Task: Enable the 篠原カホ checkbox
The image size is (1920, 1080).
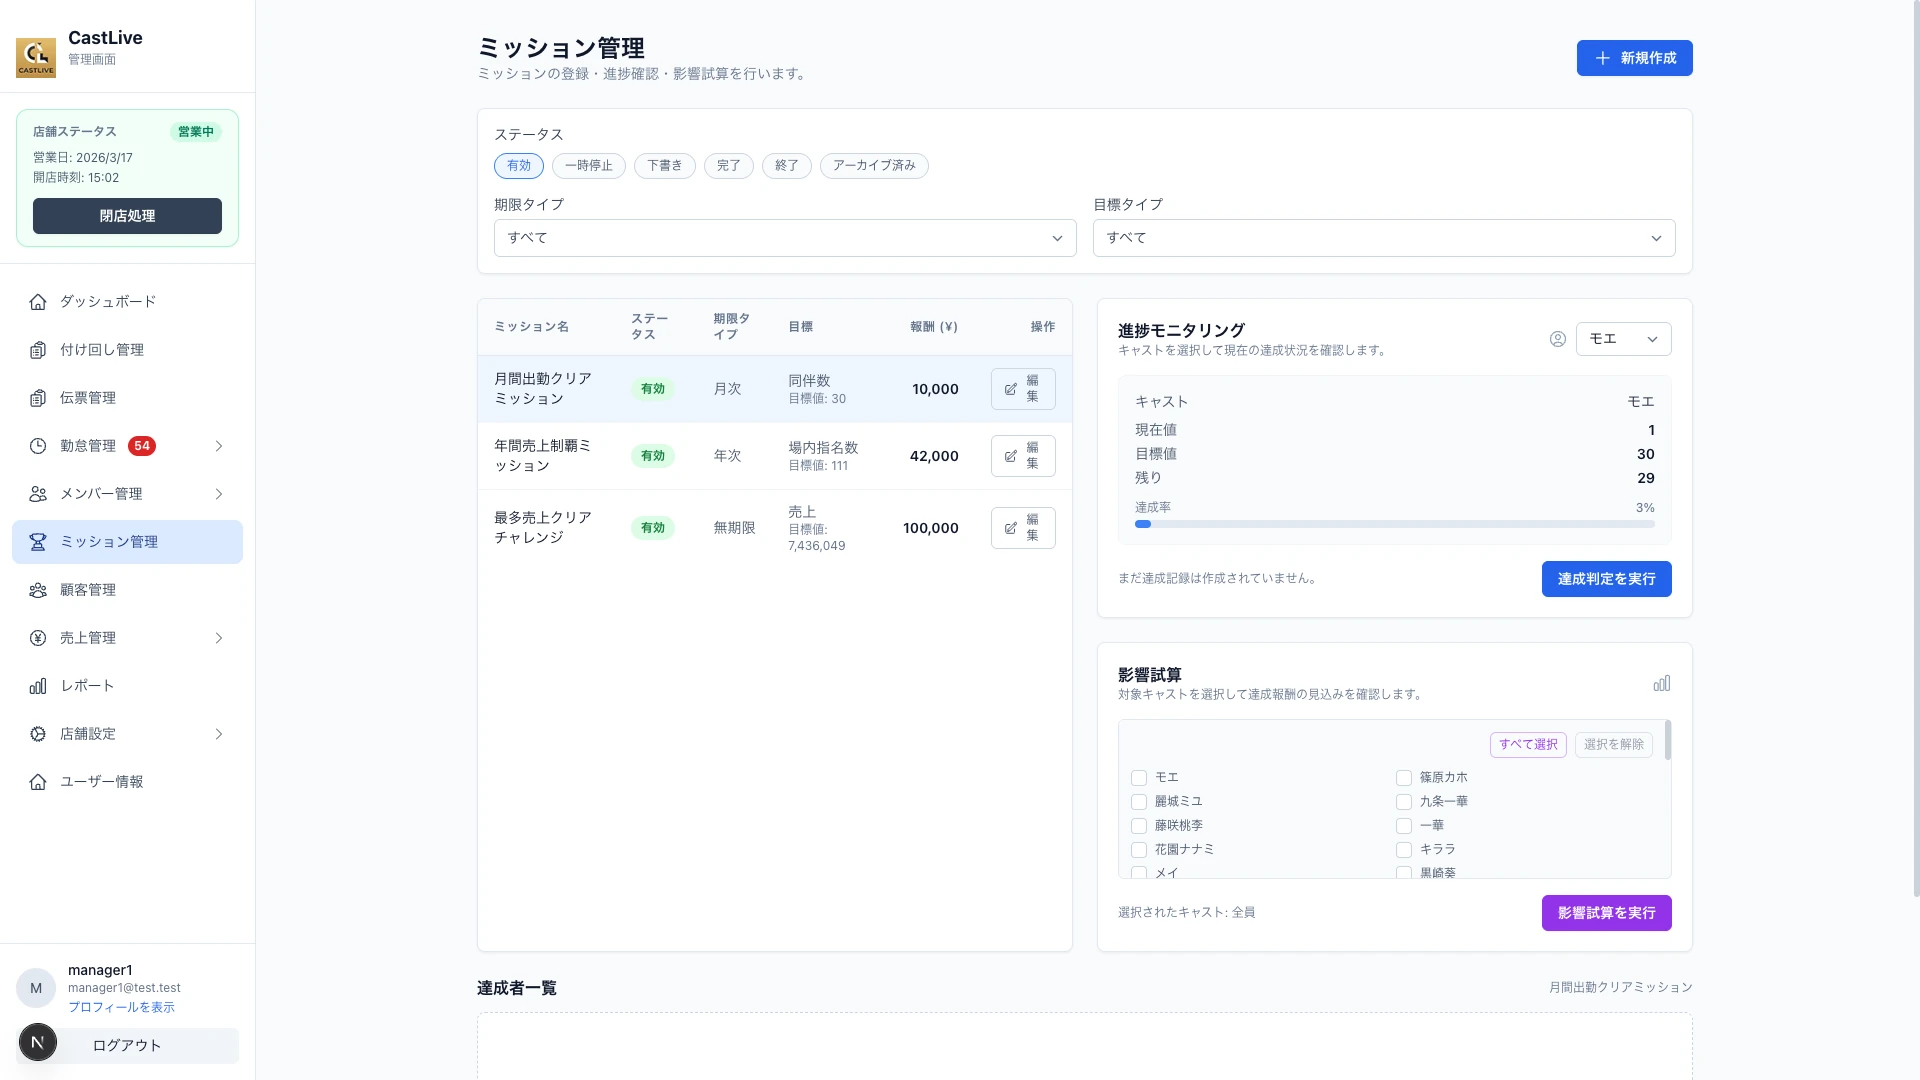Action: click(1404, 777)
